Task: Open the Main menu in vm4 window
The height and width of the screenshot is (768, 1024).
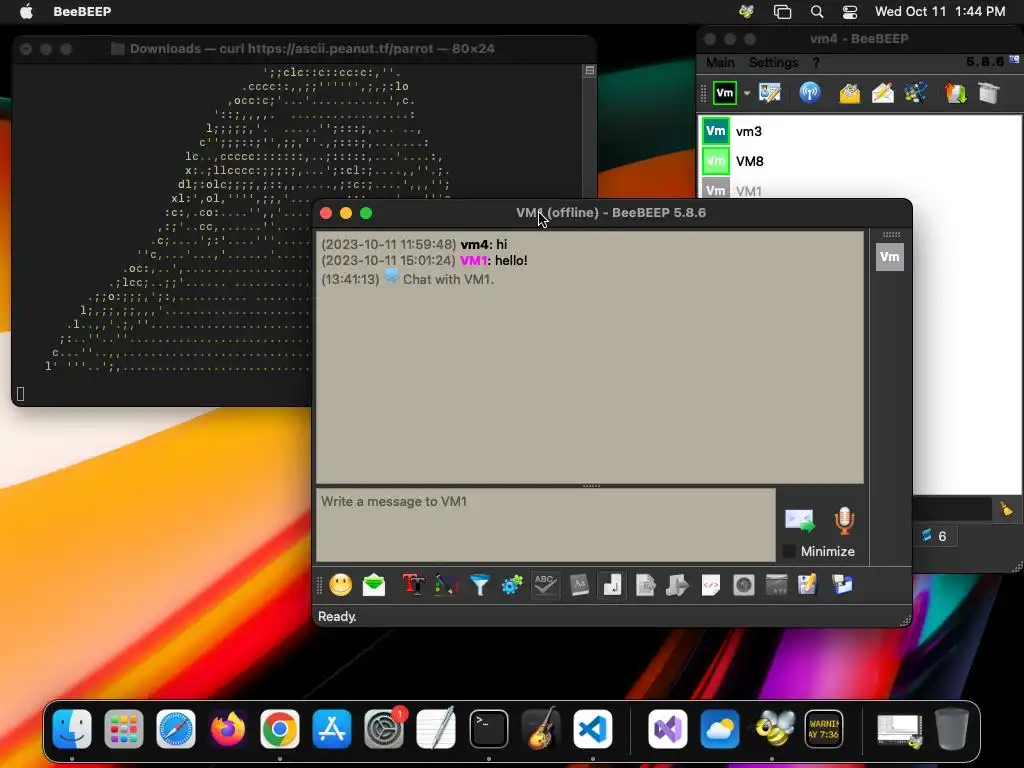Action: (x=720, y=62)
